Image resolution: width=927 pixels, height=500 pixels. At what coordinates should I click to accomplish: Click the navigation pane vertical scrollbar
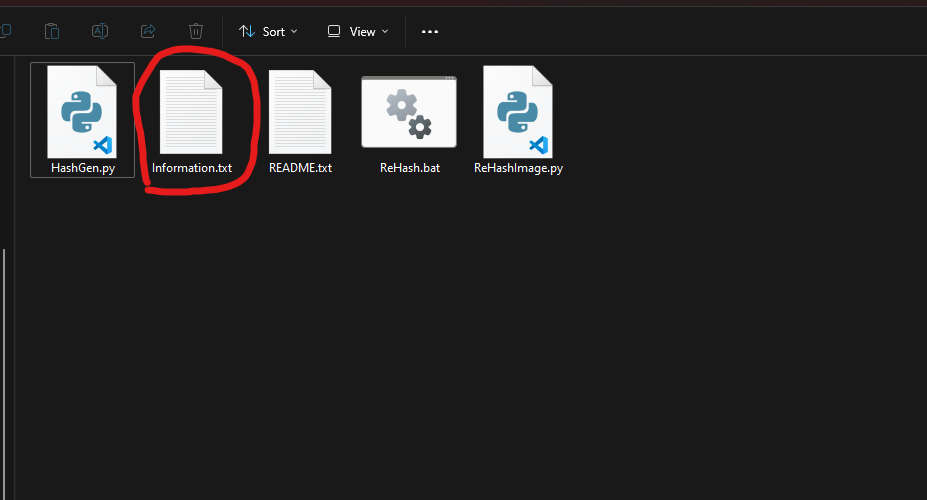pos(4,374)
